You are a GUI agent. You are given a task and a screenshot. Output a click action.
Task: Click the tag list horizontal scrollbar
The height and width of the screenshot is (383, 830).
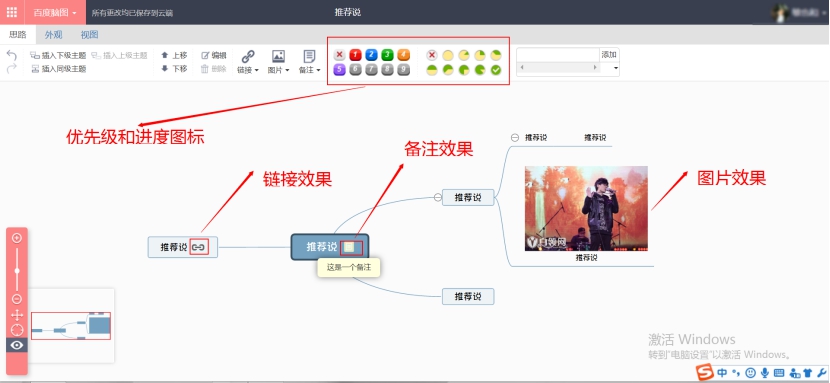[x=559, y=68]
